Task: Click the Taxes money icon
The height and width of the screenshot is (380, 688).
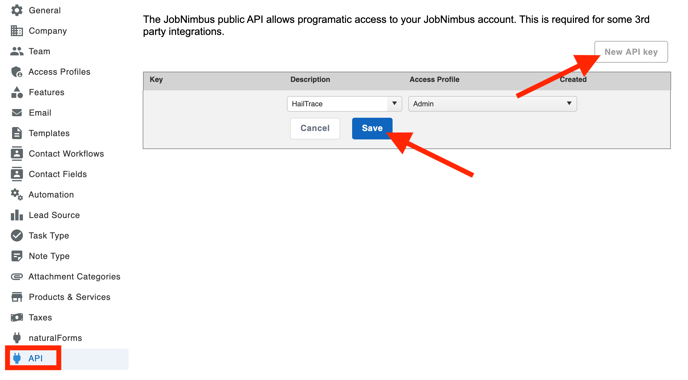Action: click(x=17, y=317)
